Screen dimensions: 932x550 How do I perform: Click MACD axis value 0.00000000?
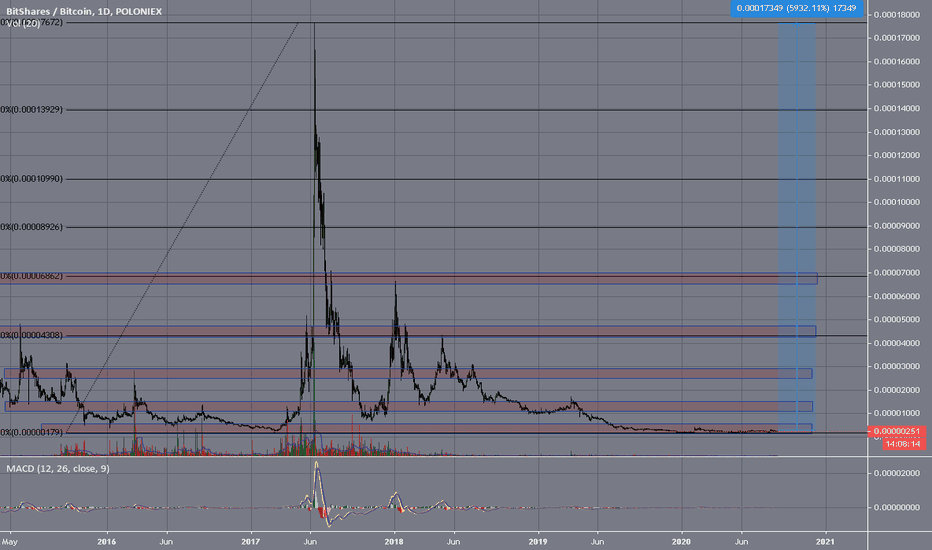point(897,507)
